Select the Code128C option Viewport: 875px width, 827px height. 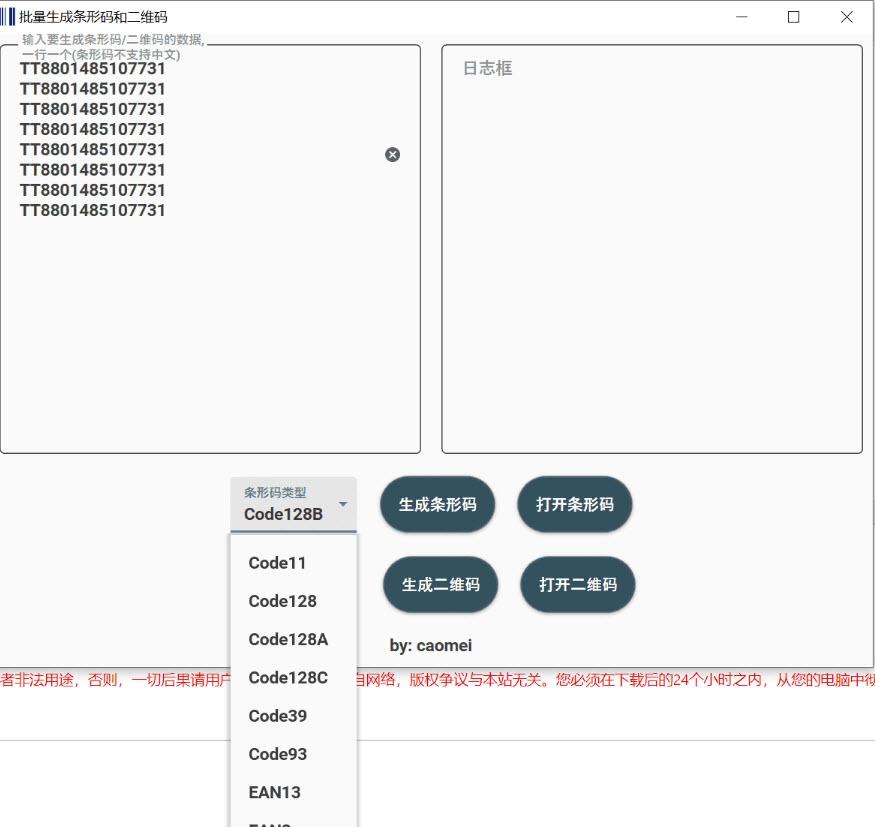tap(293, 677)
